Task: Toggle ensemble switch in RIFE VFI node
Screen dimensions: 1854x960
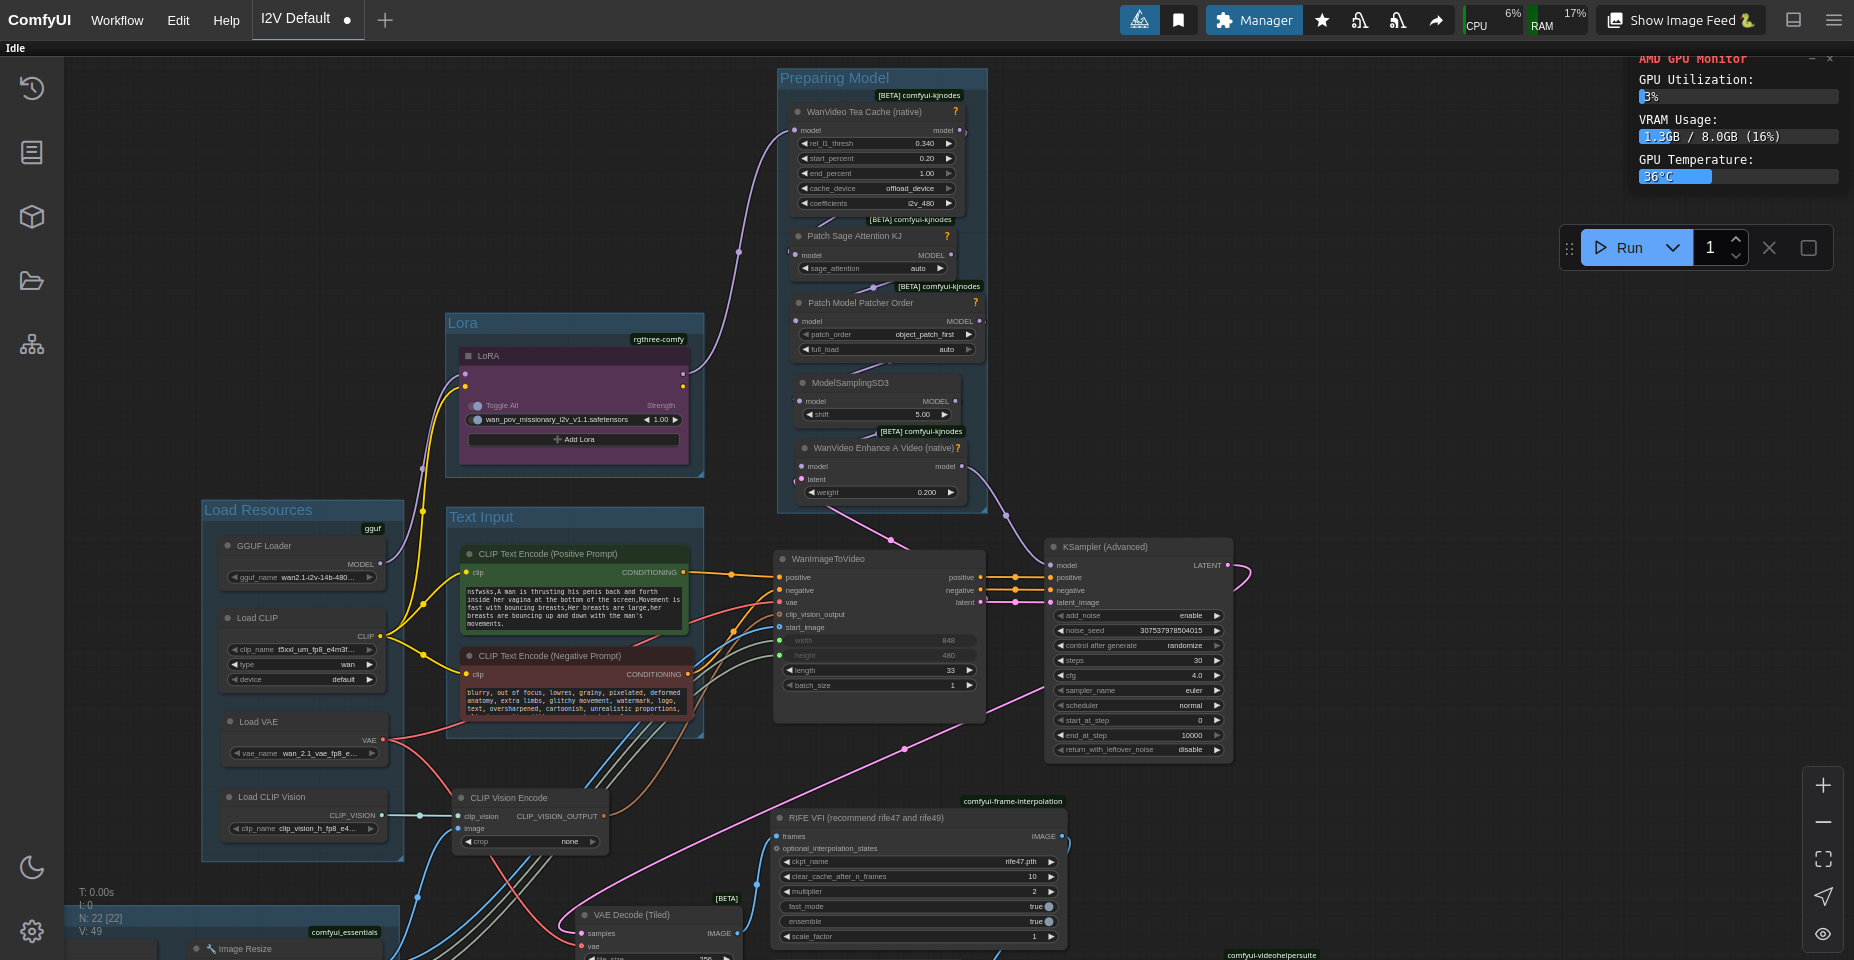Action: (1049, 922)
